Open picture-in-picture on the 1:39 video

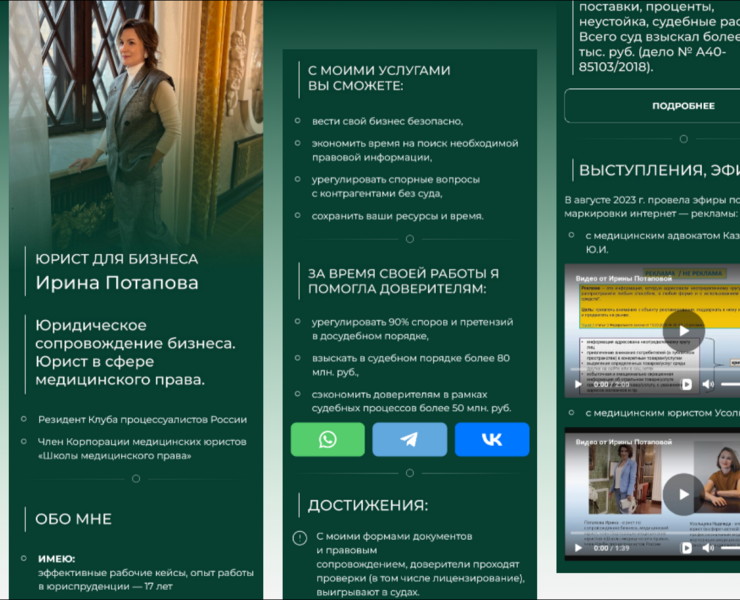(x=687, y=548)
